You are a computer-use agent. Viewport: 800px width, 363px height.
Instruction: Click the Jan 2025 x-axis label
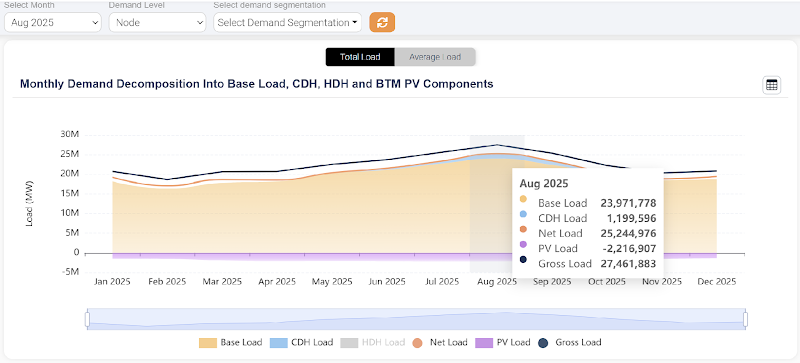[x=113, y=282]
